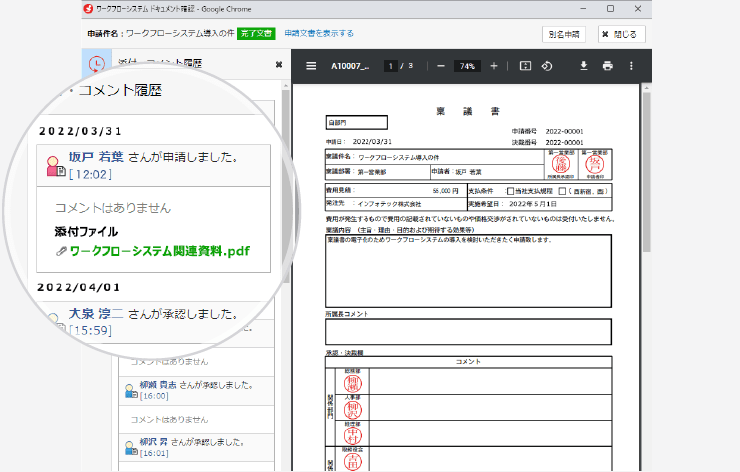Print the PDF document
The height and width of the screenshot is (472, 740).
(608, 66)
